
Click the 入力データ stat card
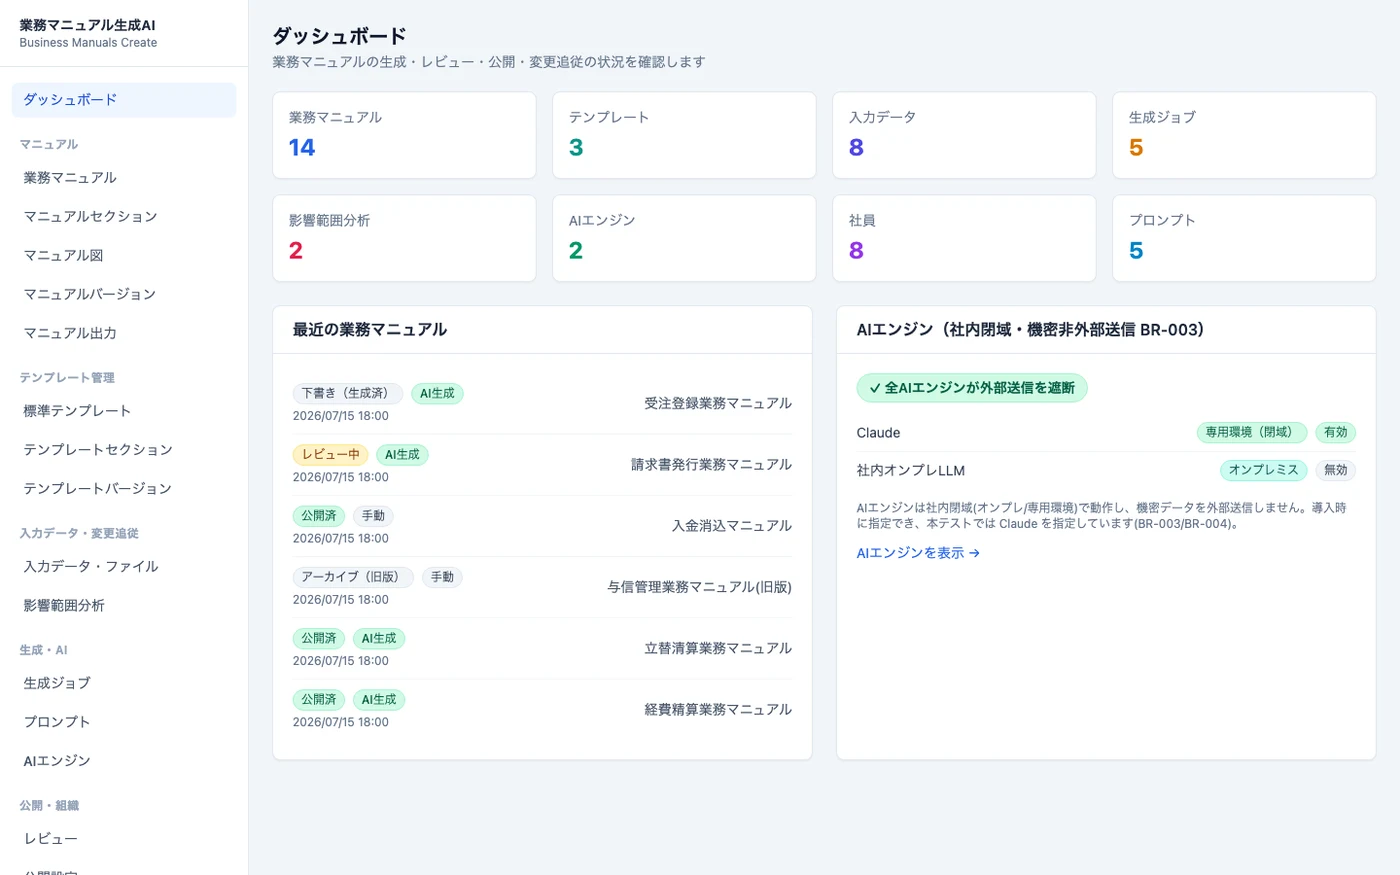click(964, 136)
